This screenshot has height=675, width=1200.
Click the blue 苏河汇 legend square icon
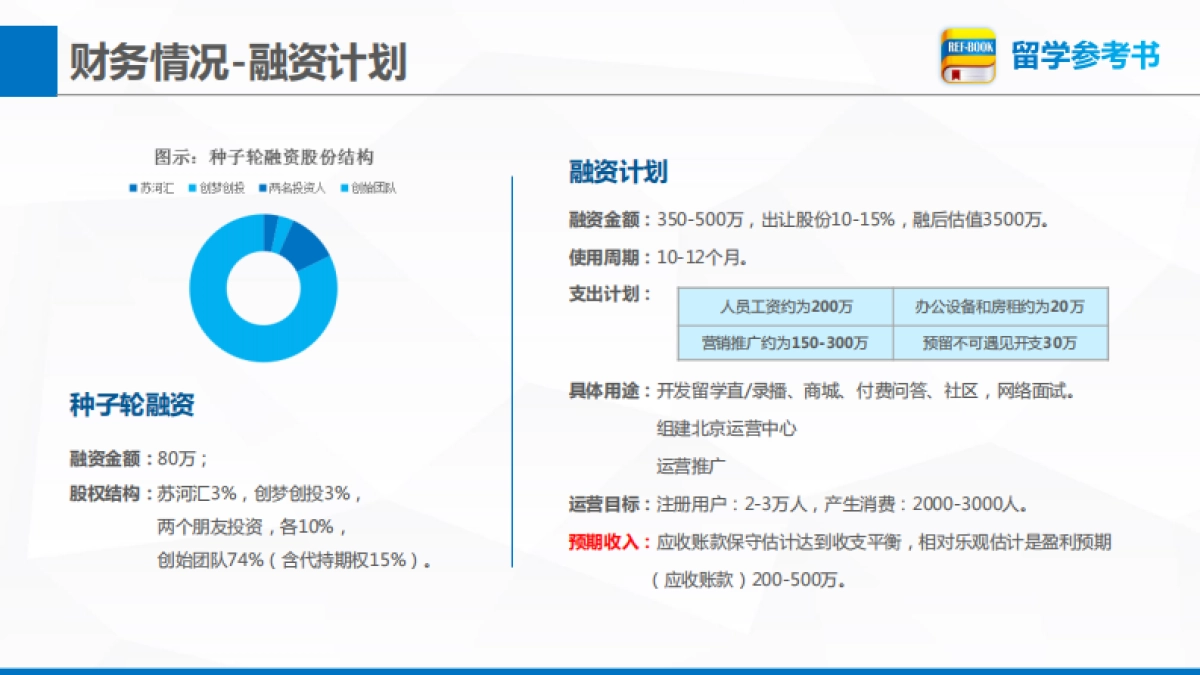[x=132, y=187]
